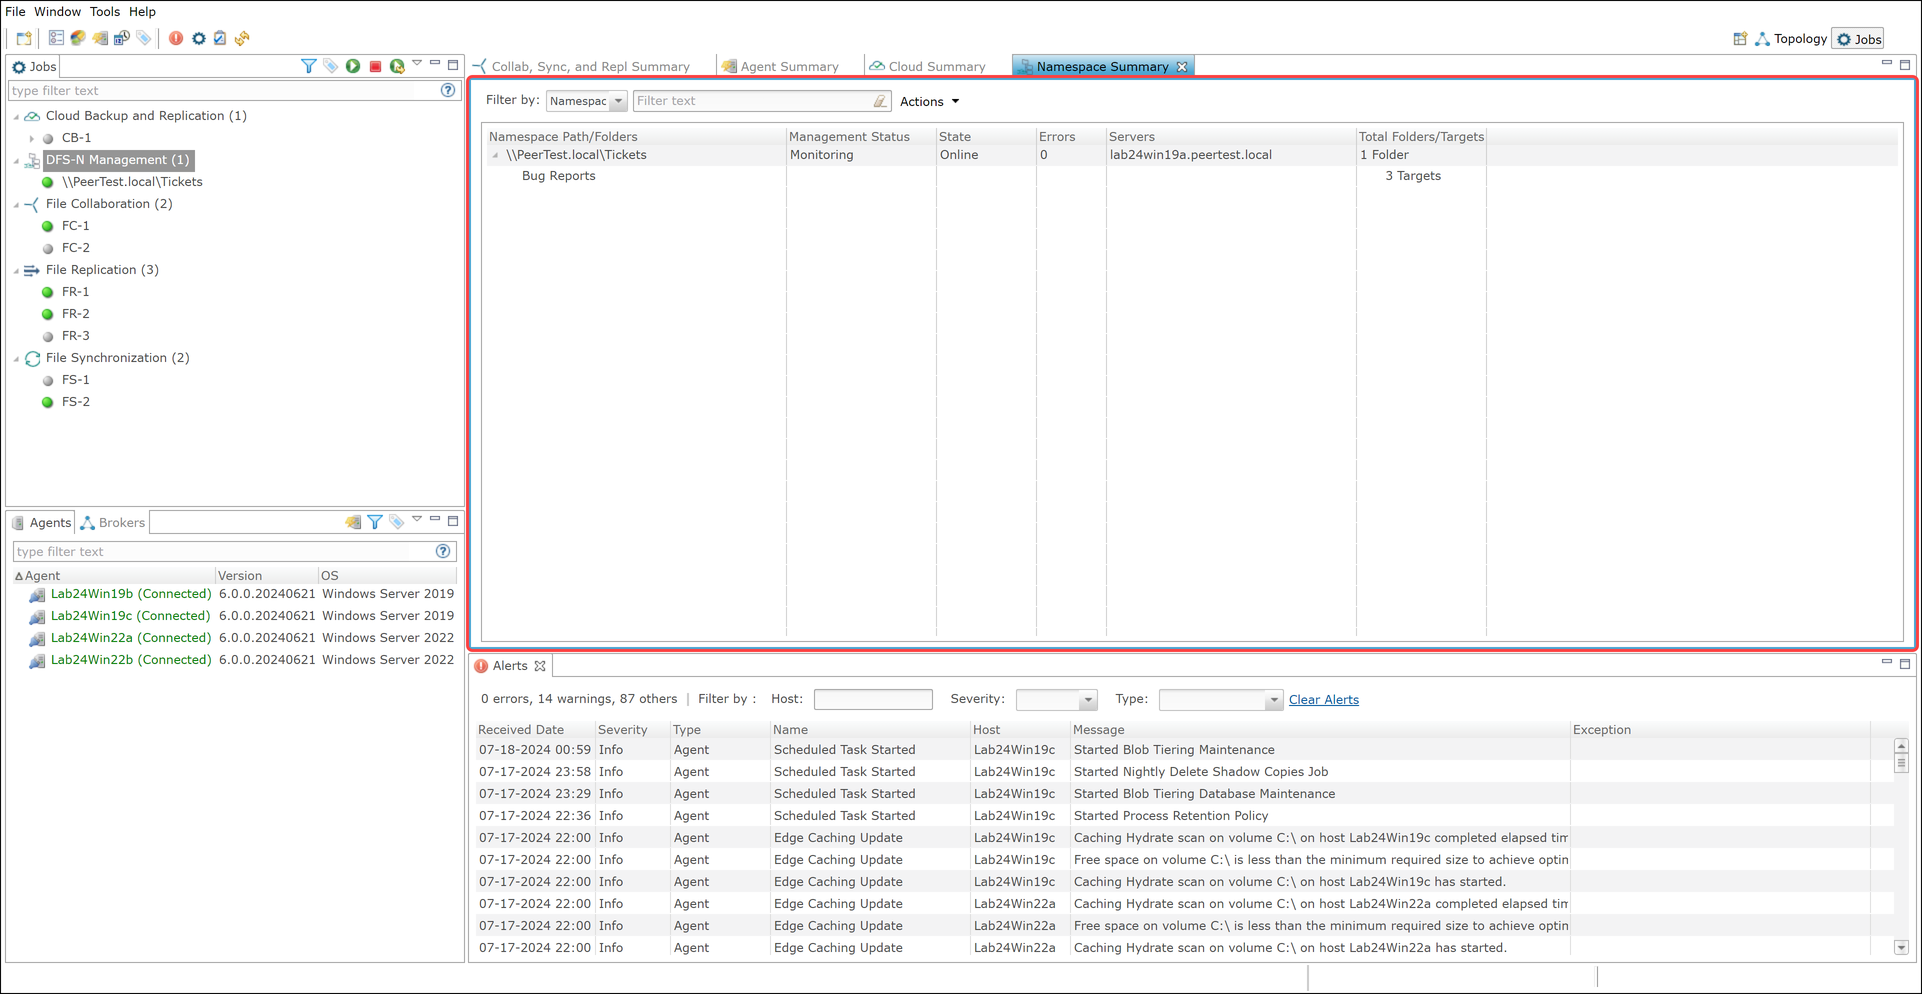Expand the CB-1 job node
This screenshot has width=1922, height=994.
32,138
